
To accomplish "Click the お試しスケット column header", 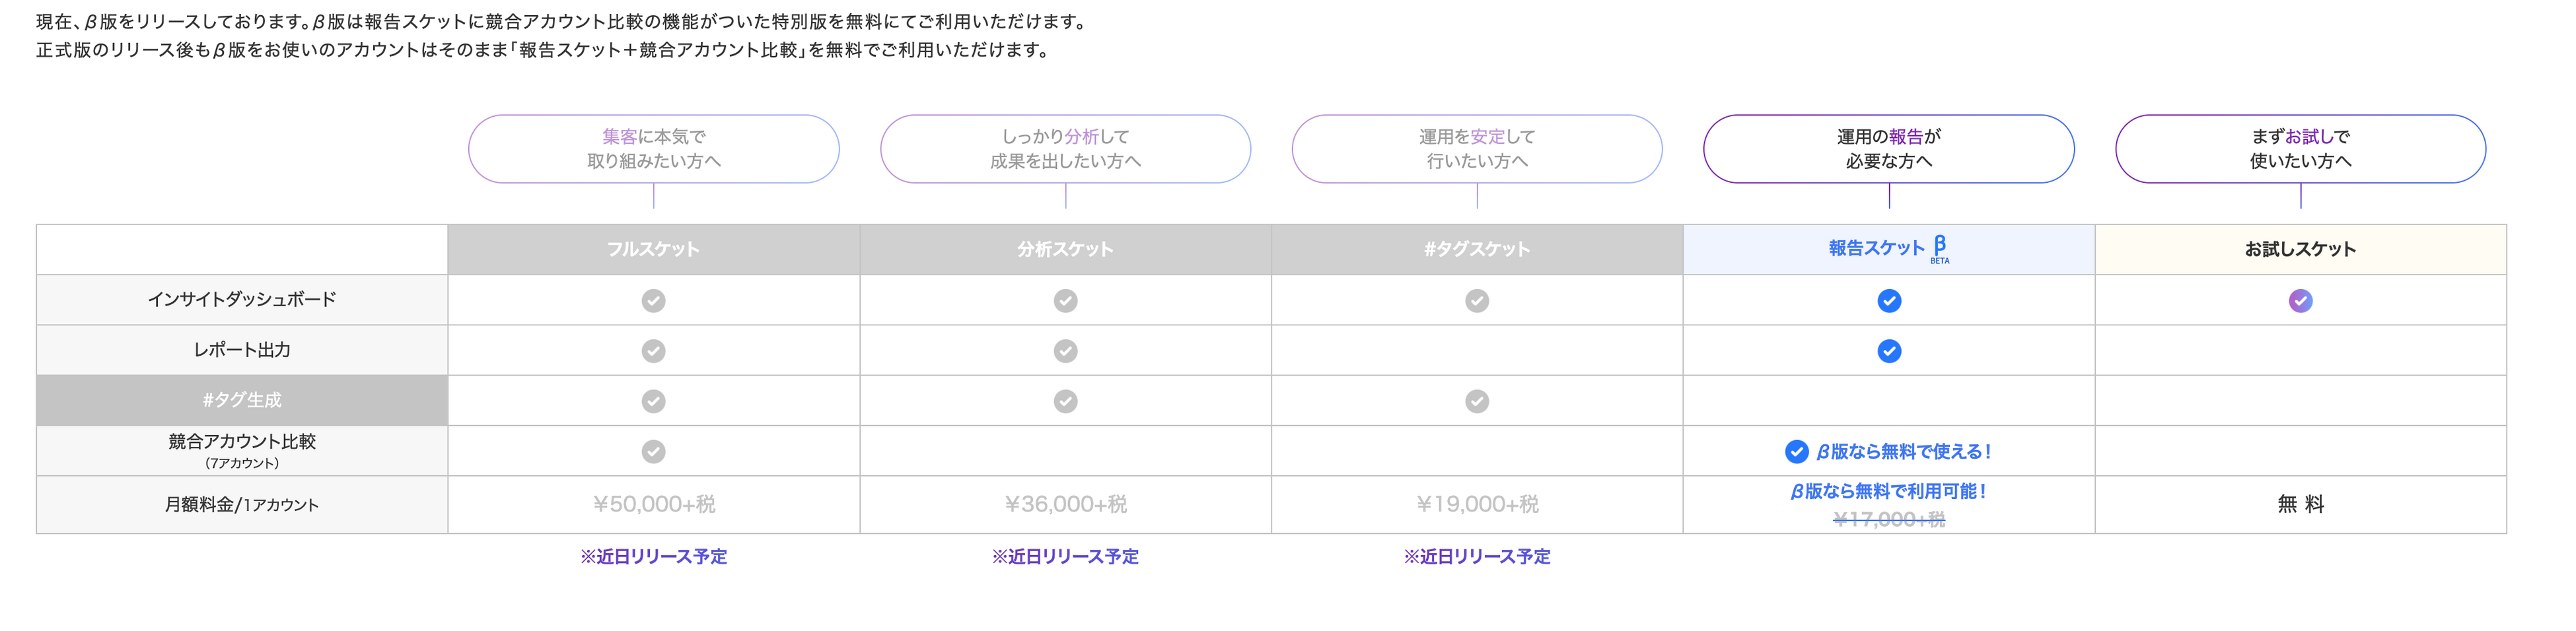I will point(2300,250).
